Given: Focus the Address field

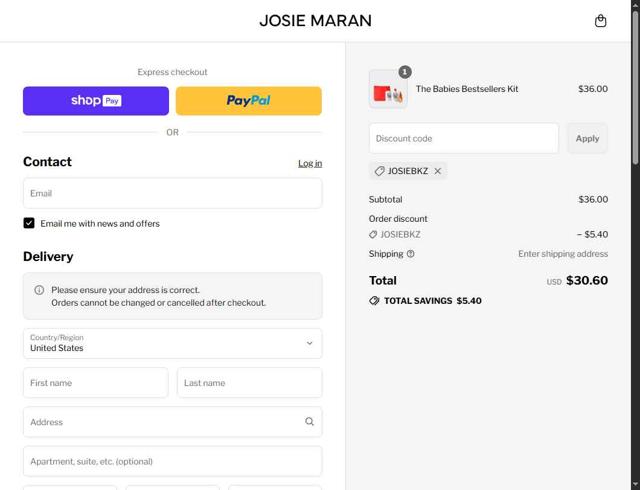Looking at the screenshot, I should pyautogui.click(x=173, y=422).
